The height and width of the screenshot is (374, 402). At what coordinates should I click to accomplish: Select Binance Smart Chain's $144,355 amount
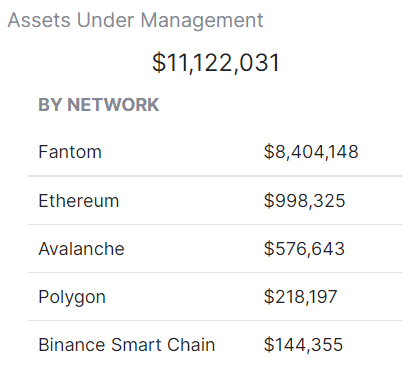pos(303,345)
